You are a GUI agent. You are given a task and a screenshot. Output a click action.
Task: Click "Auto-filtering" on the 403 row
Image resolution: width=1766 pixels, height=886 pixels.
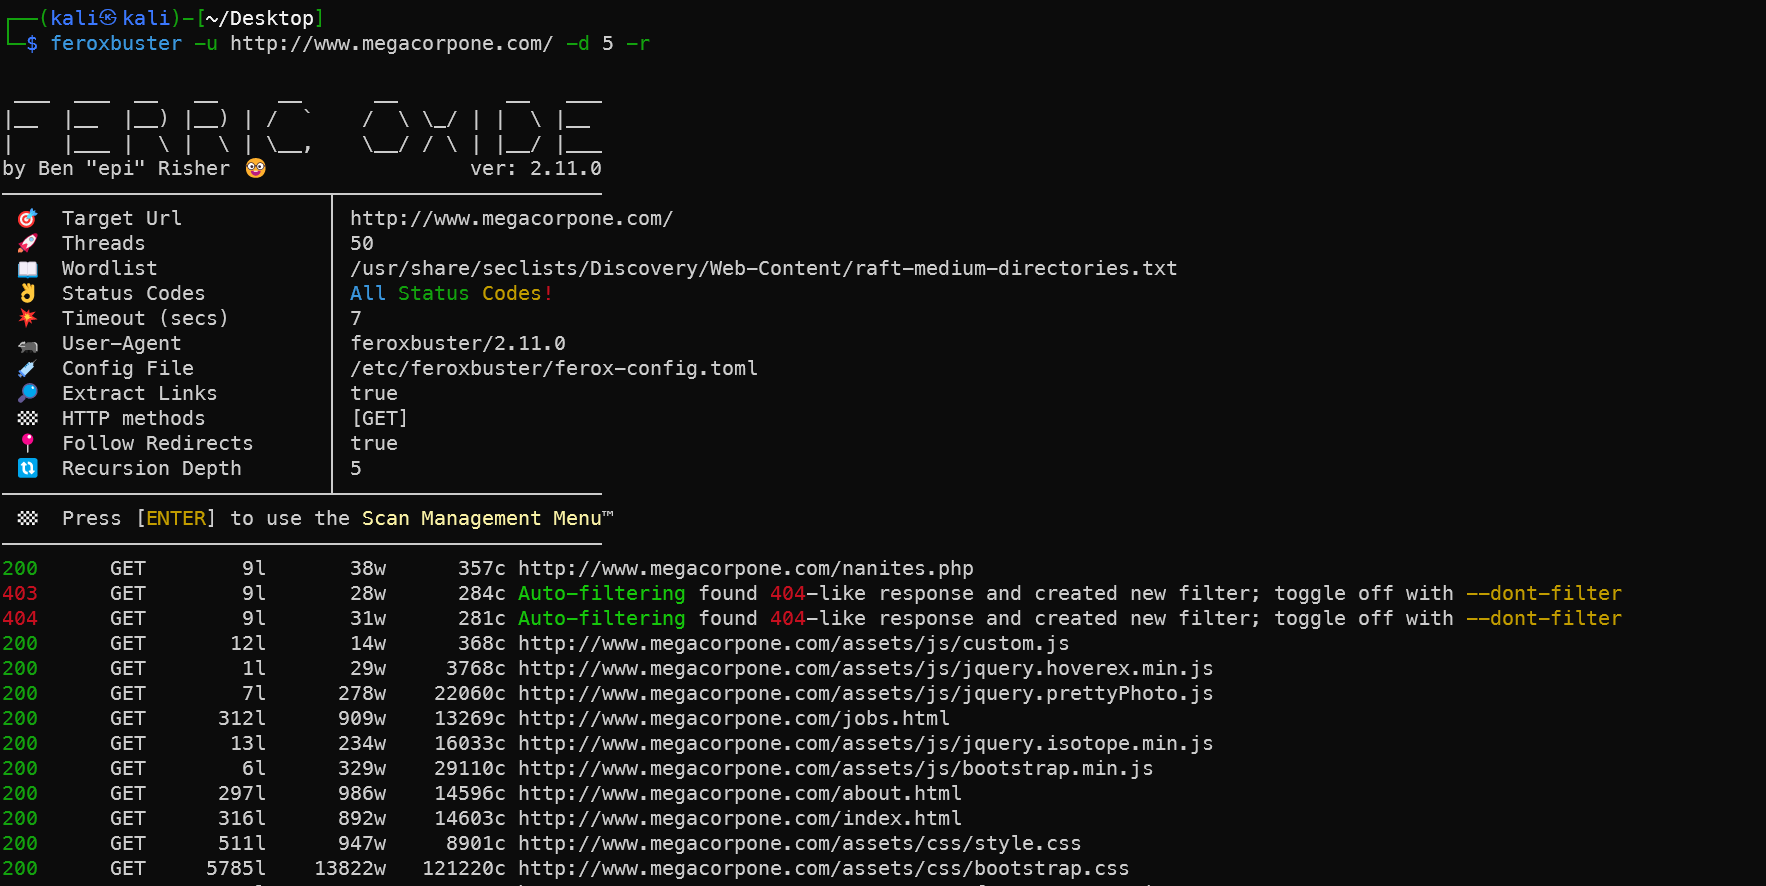(602, 593)
